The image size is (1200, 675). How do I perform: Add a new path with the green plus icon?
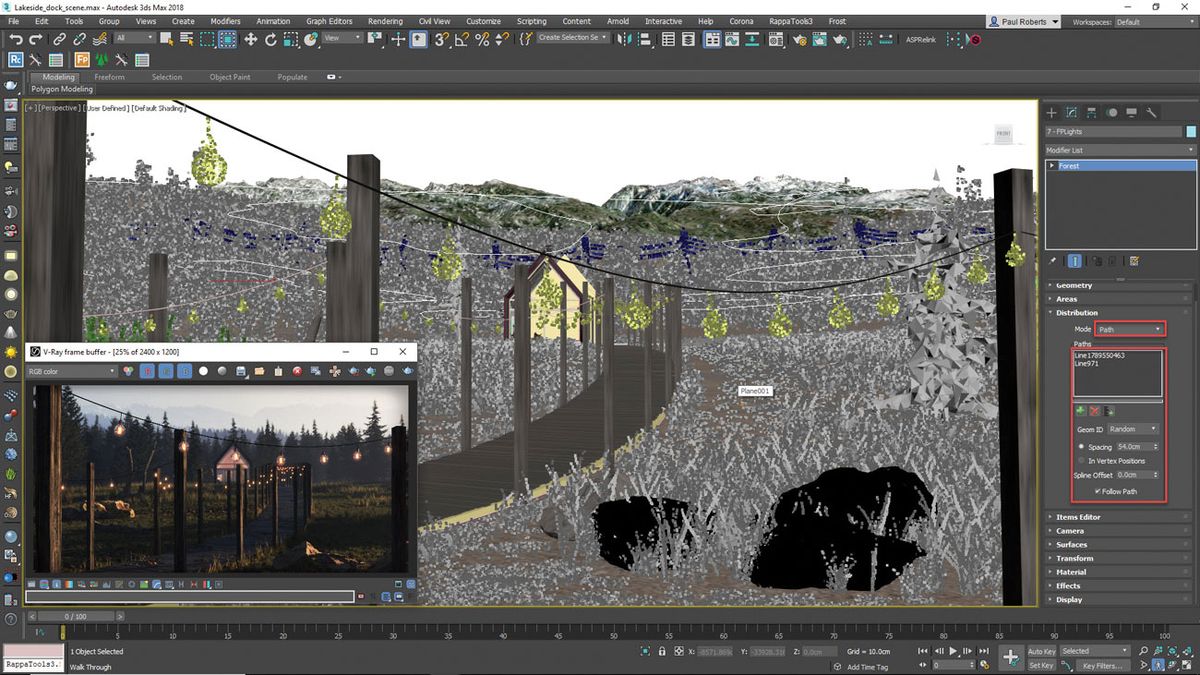click(x=1081, y=410)
